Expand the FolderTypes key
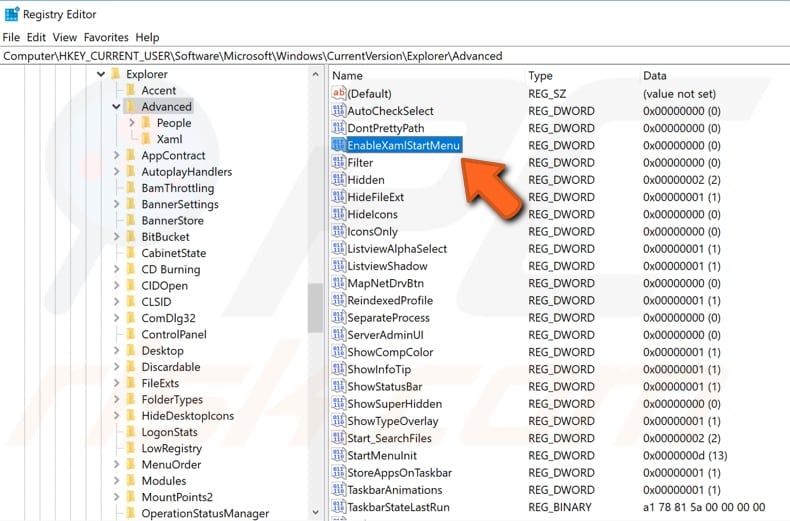 [116, 399]
